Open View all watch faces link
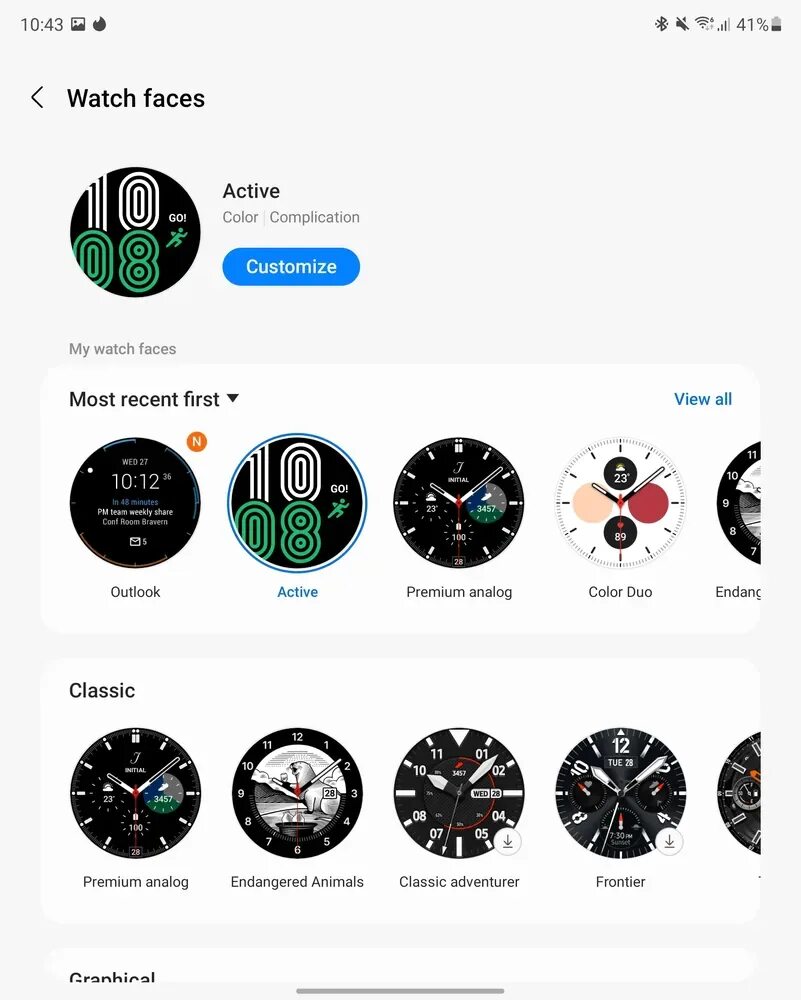This screenshot has height=1000, width=801. [x=703, y=399]
